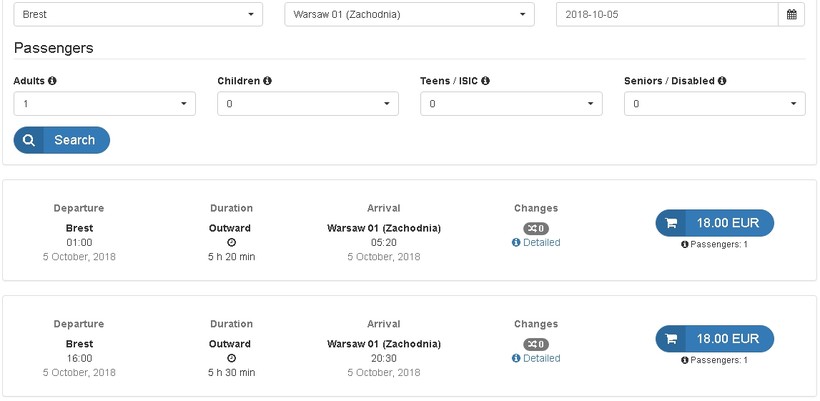The height and width of the screenshot is (401, 820).
Task: Click the Children info icon
Action: 268,81
